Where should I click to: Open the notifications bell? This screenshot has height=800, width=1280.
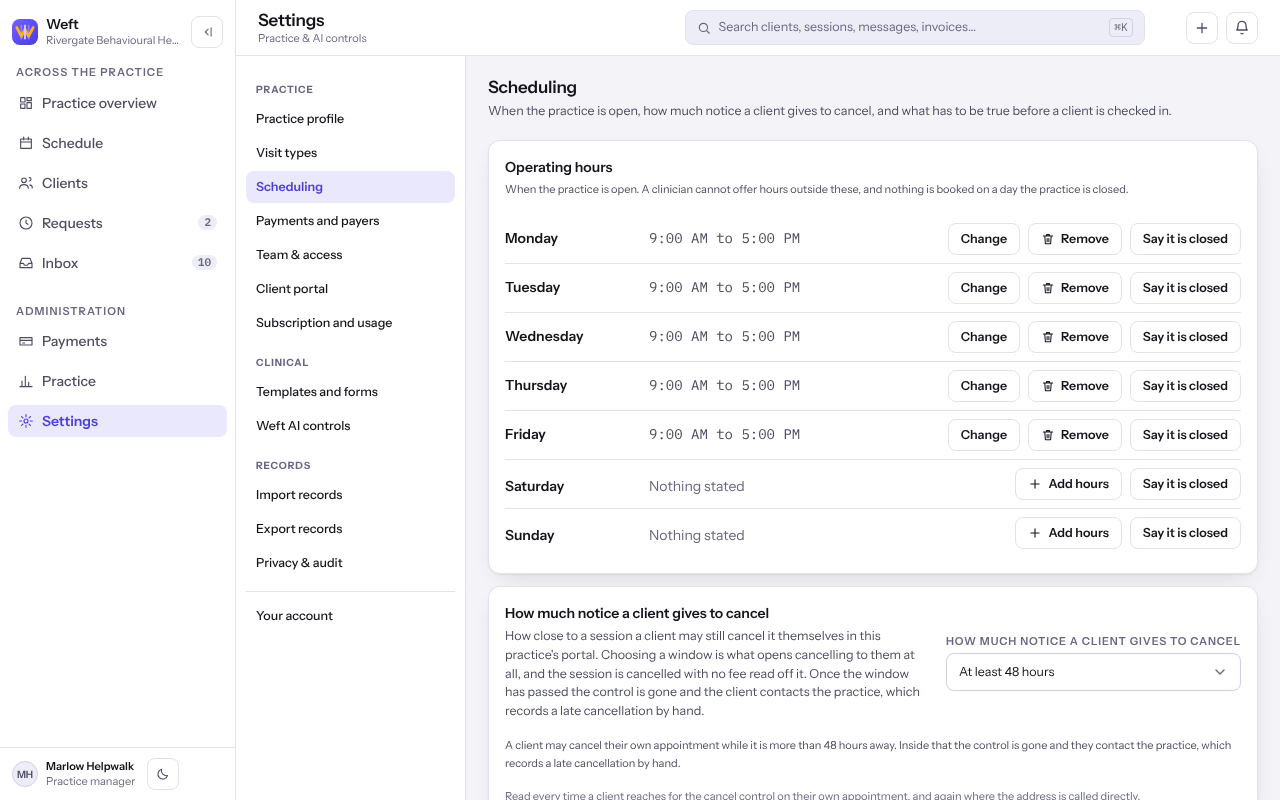tap(1242, 28)
